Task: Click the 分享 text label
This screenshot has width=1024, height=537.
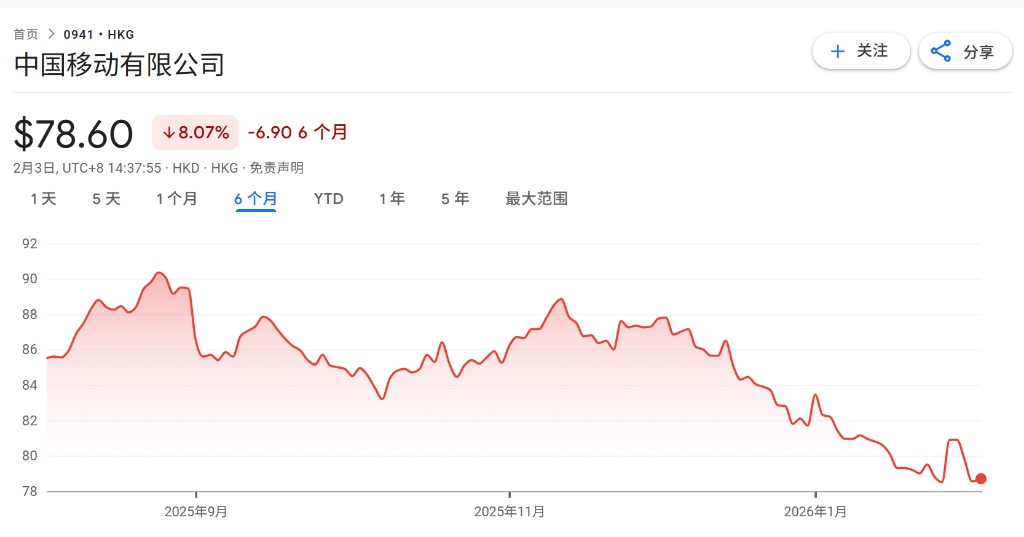Action: tap(978, 52)
